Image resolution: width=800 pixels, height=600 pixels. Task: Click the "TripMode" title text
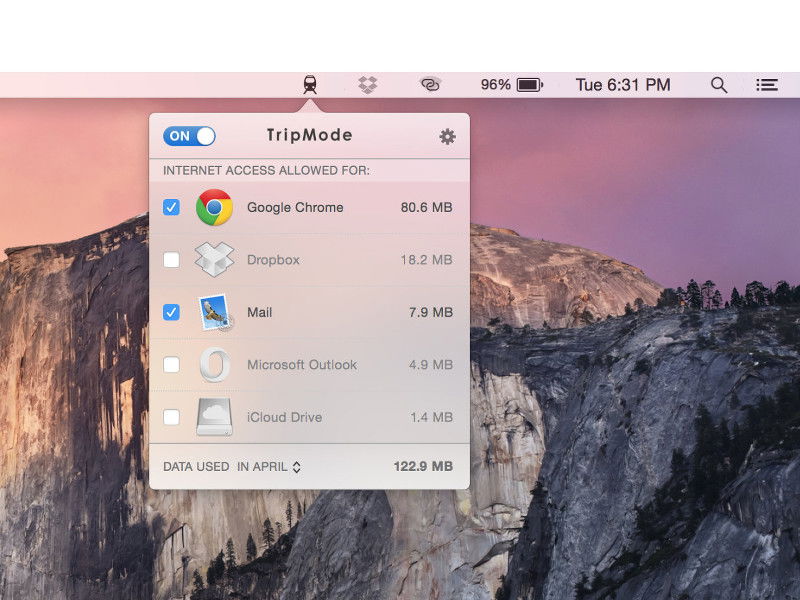point(310,135)
